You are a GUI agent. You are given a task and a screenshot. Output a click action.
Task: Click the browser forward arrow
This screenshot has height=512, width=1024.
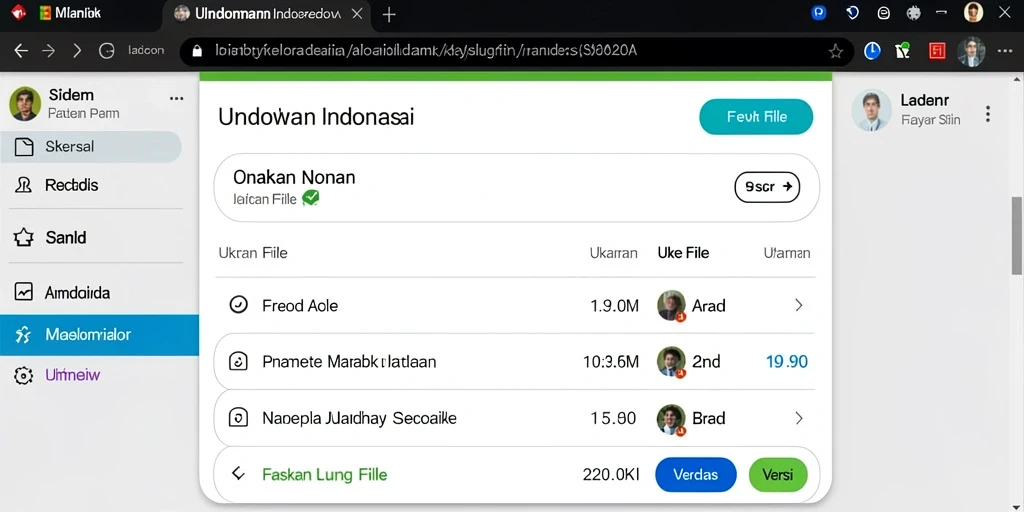[48, 51]
